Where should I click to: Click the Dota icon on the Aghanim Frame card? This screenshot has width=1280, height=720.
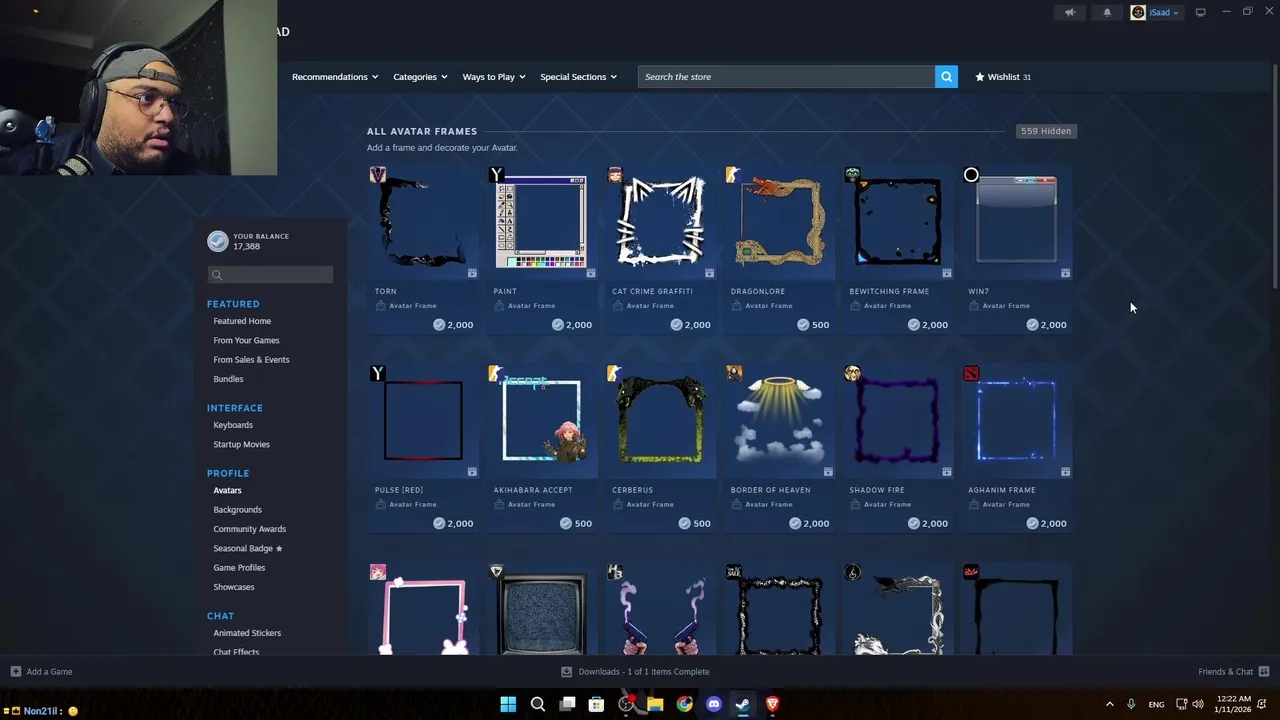[x=971, y=374]
